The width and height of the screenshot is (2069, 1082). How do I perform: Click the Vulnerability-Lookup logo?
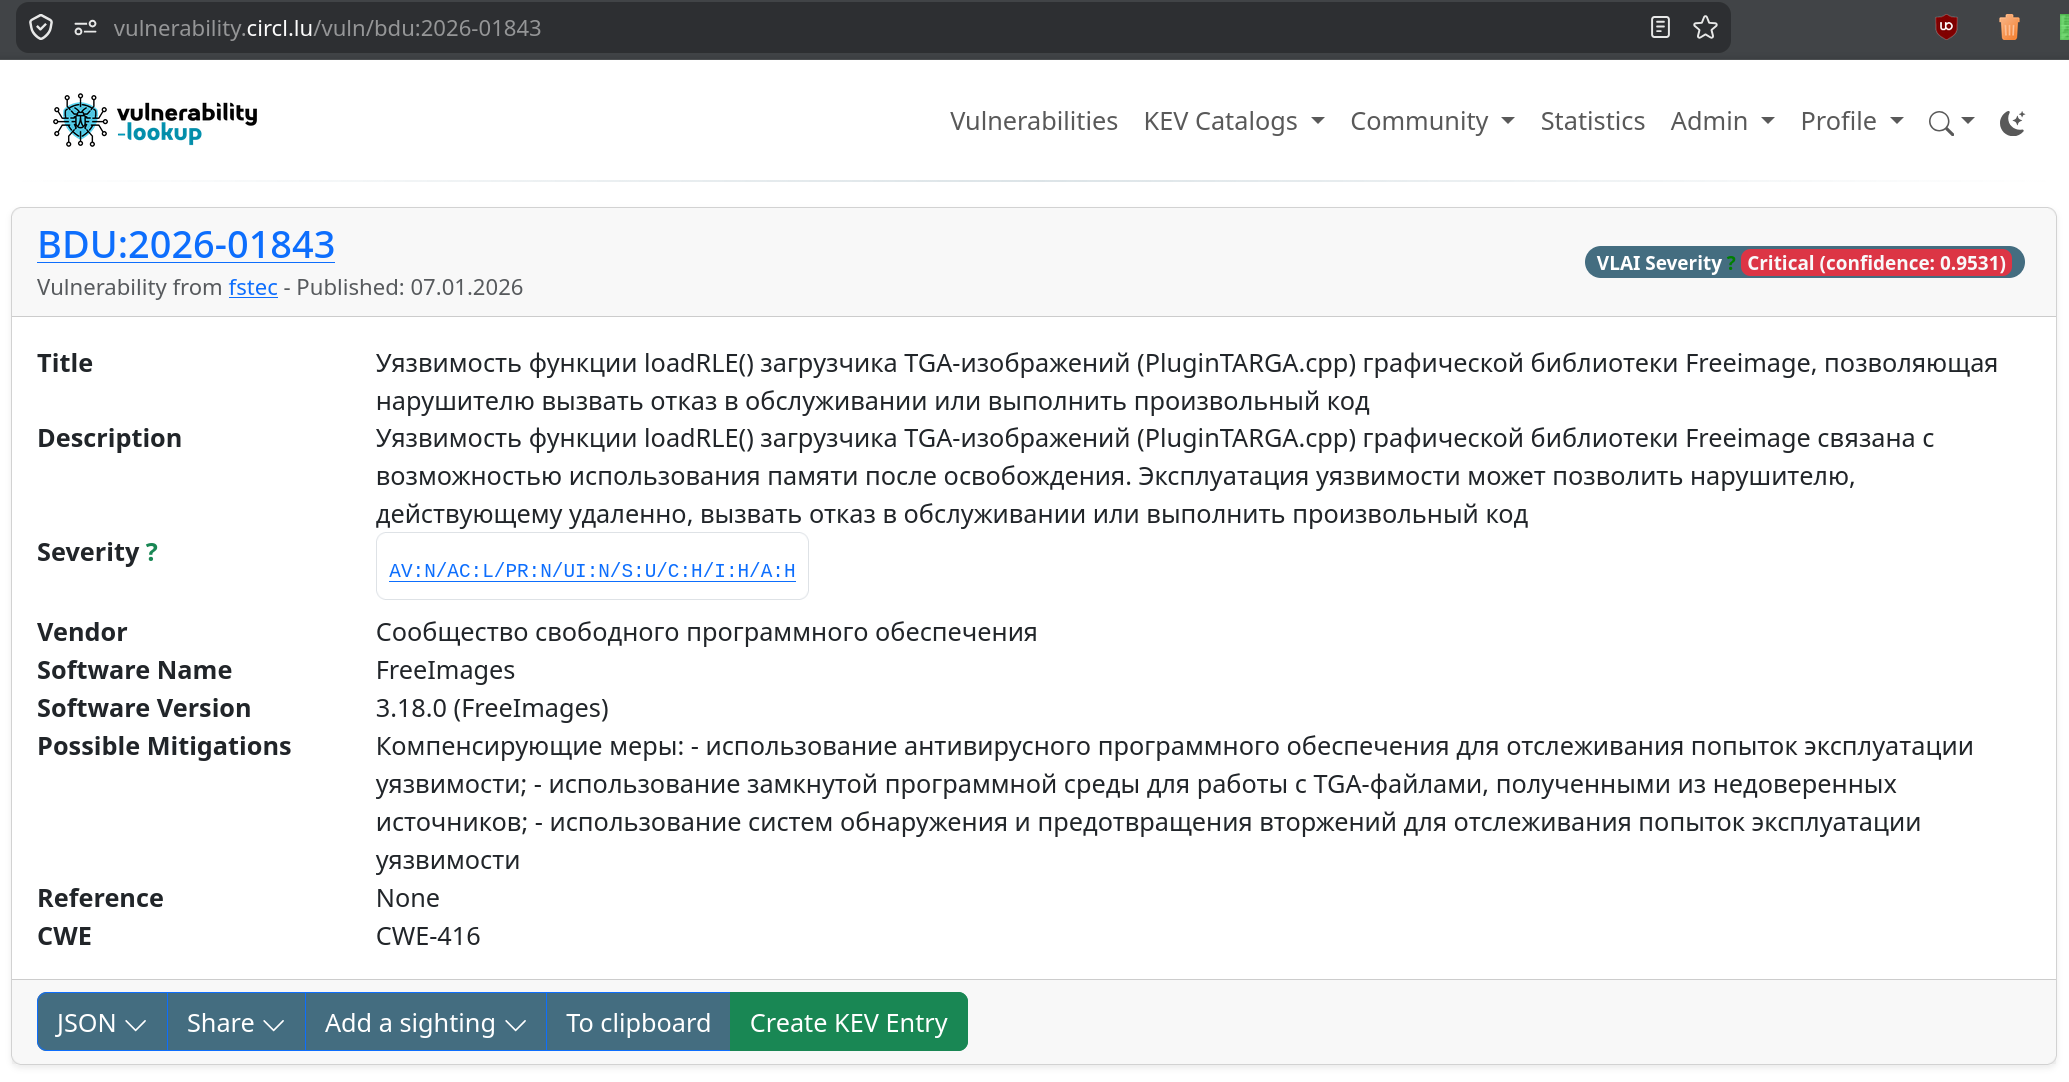(155, 121)
